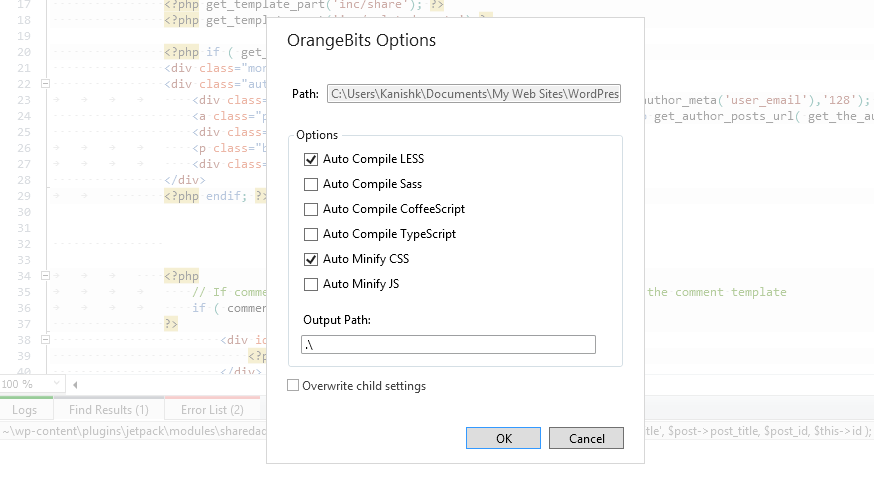This screenshot has height=485, width=874.
Task: Click the closing </div> tag on line 28
Action: click(184, 180)
